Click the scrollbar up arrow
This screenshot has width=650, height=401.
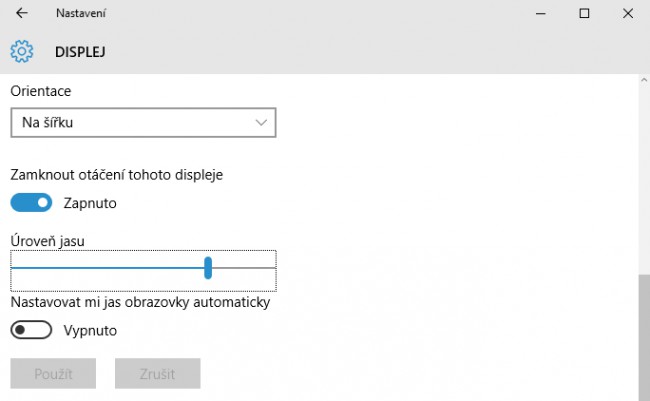644,80
